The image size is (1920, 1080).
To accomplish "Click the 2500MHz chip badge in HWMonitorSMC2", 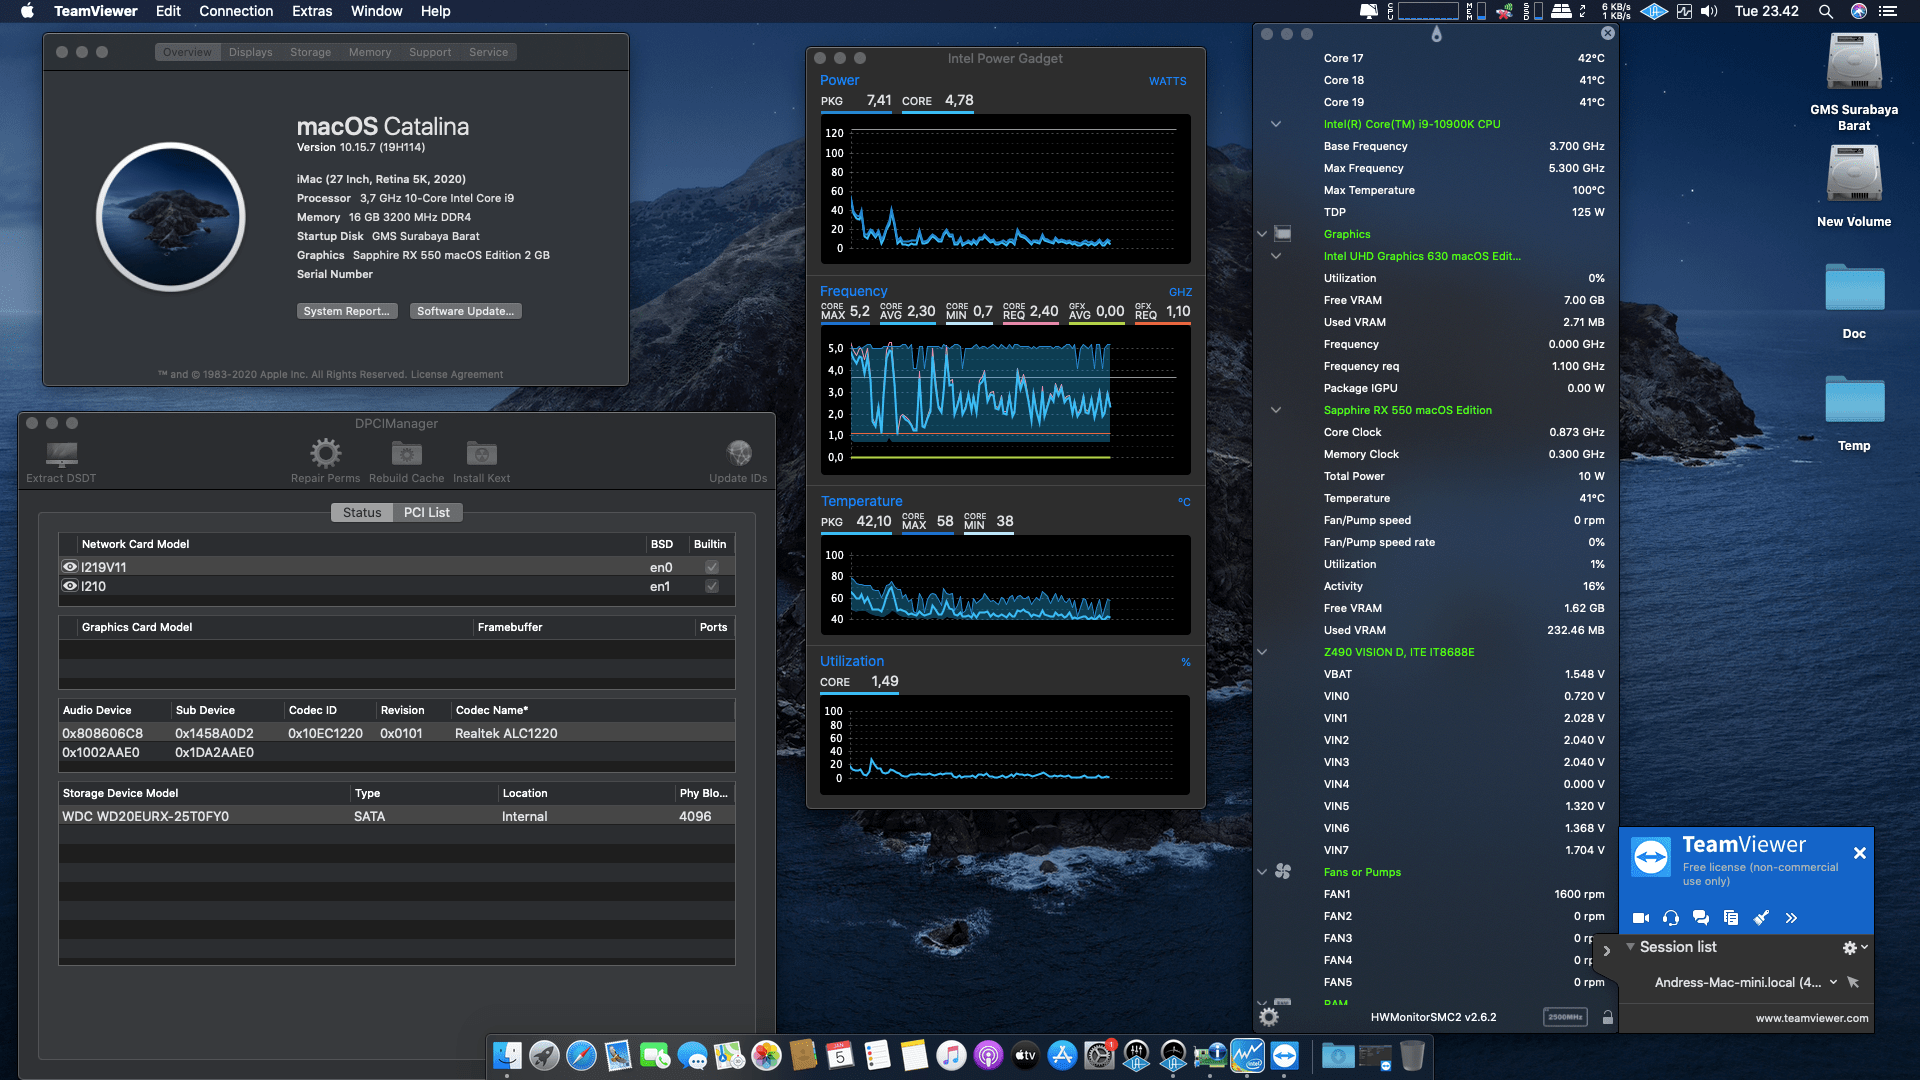I will click(1565, 1017).
